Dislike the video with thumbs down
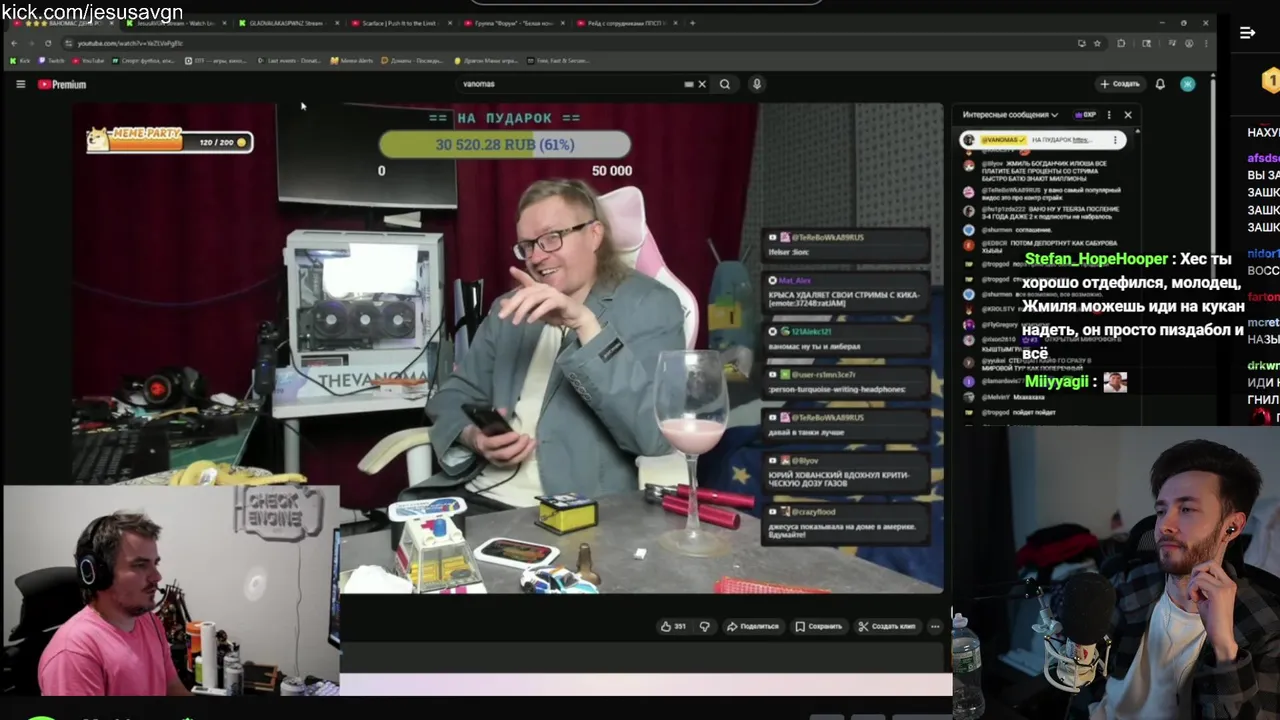This screenshot has width=1280, height=720. point(704,626)
